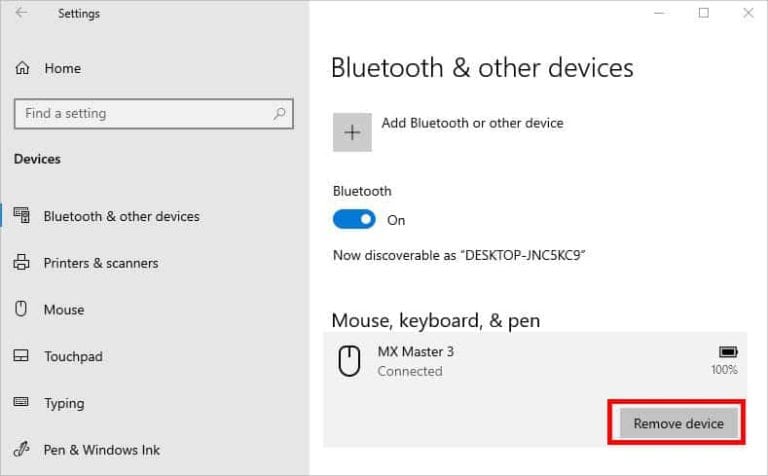
Task: Click the Typing keyboard icon
Action: pyautogui.click(x=22, y=403)
